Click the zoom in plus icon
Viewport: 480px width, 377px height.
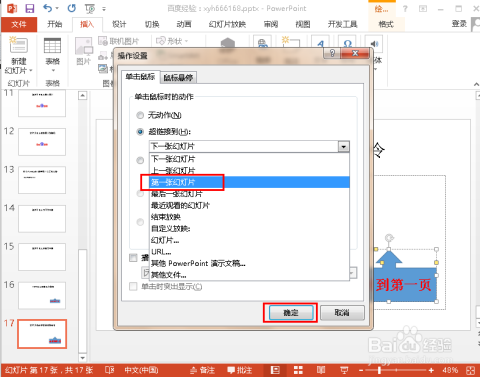click(431, 370)
